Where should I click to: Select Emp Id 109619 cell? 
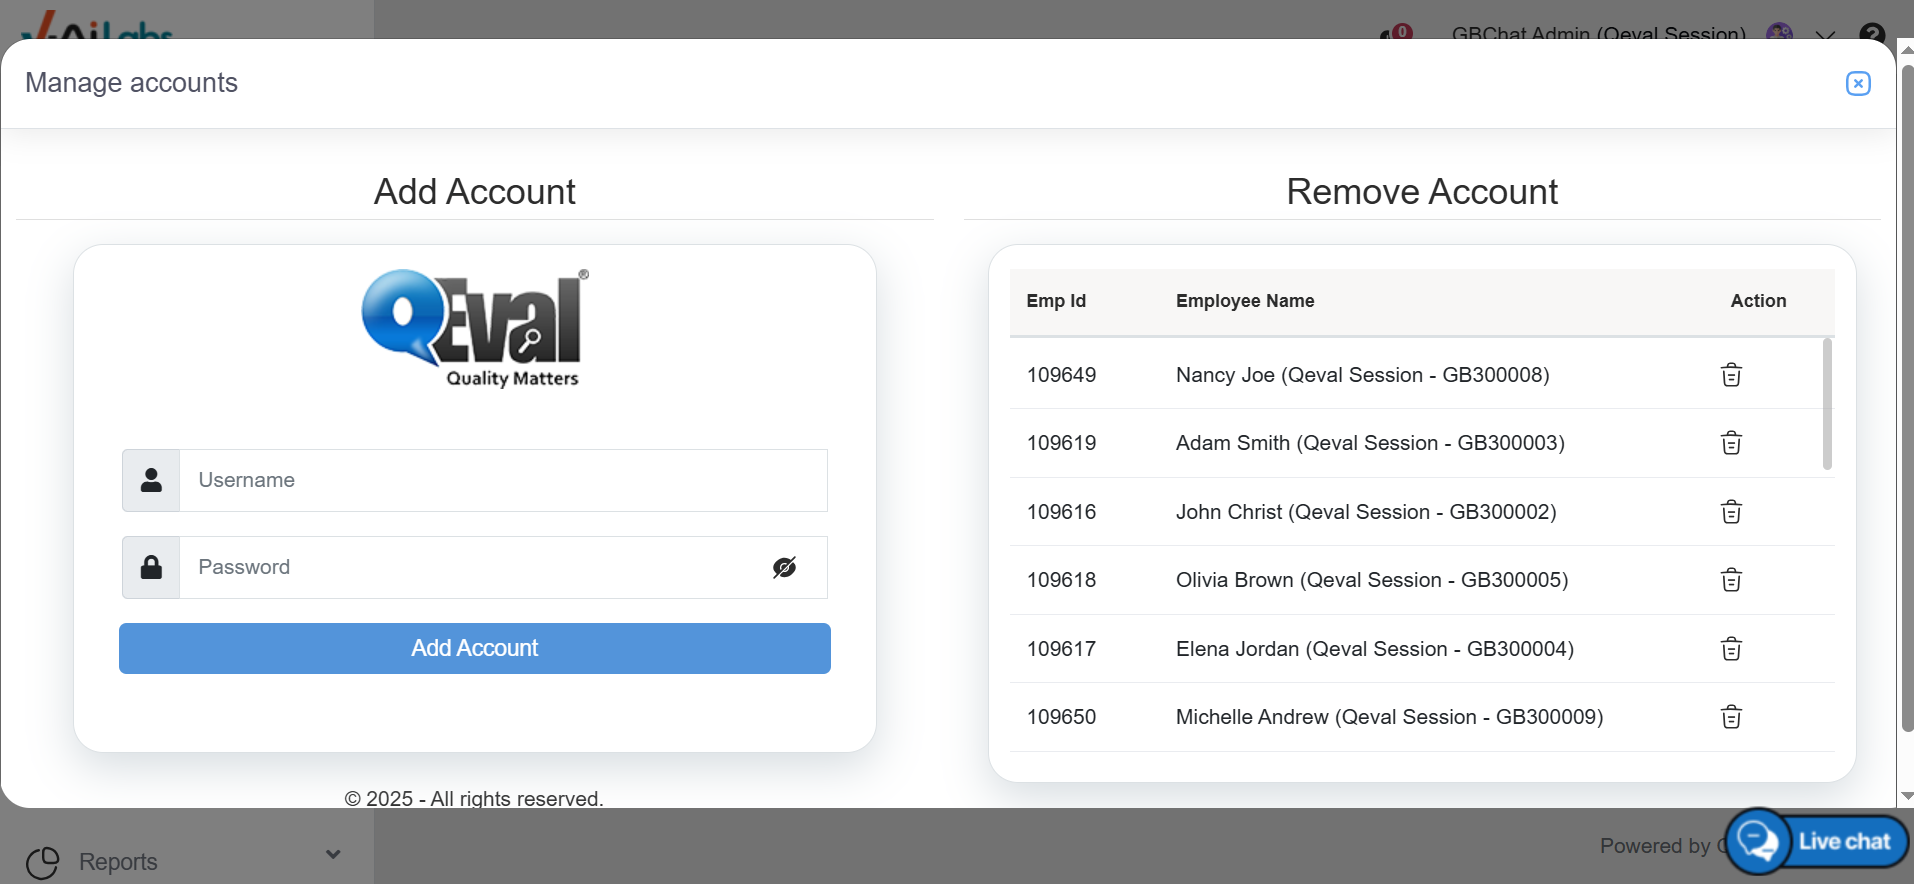(x=1061, y=443)
